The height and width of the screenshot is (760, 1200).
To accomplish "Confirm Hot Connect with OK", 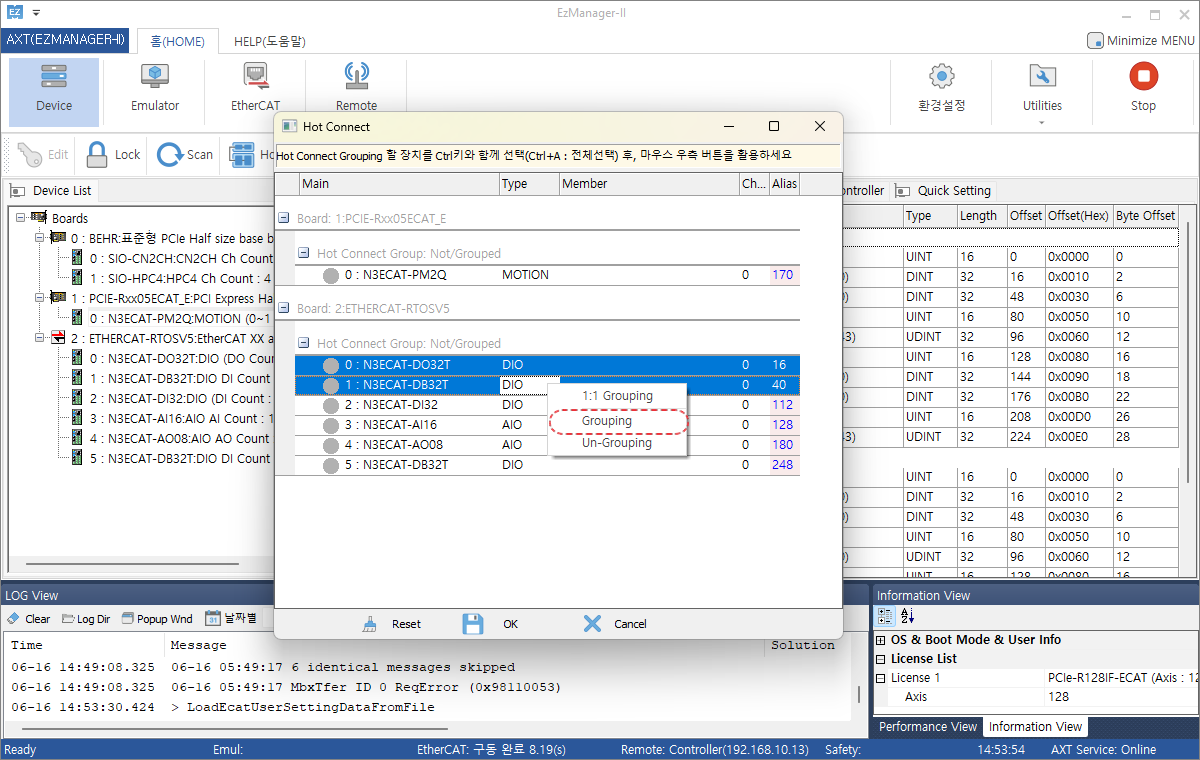I will coord(490,624).
